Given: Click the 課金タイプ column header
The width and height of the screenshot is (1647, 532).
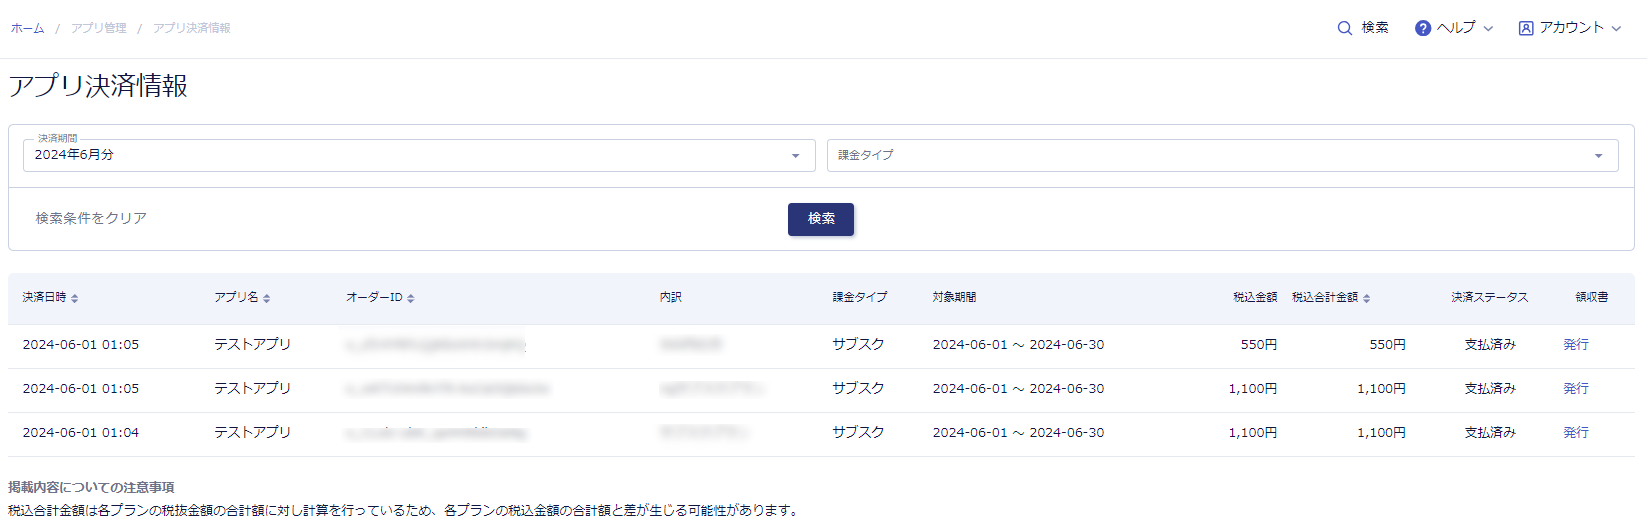Looking at the screenshot, I should click(x=860, y=297).
